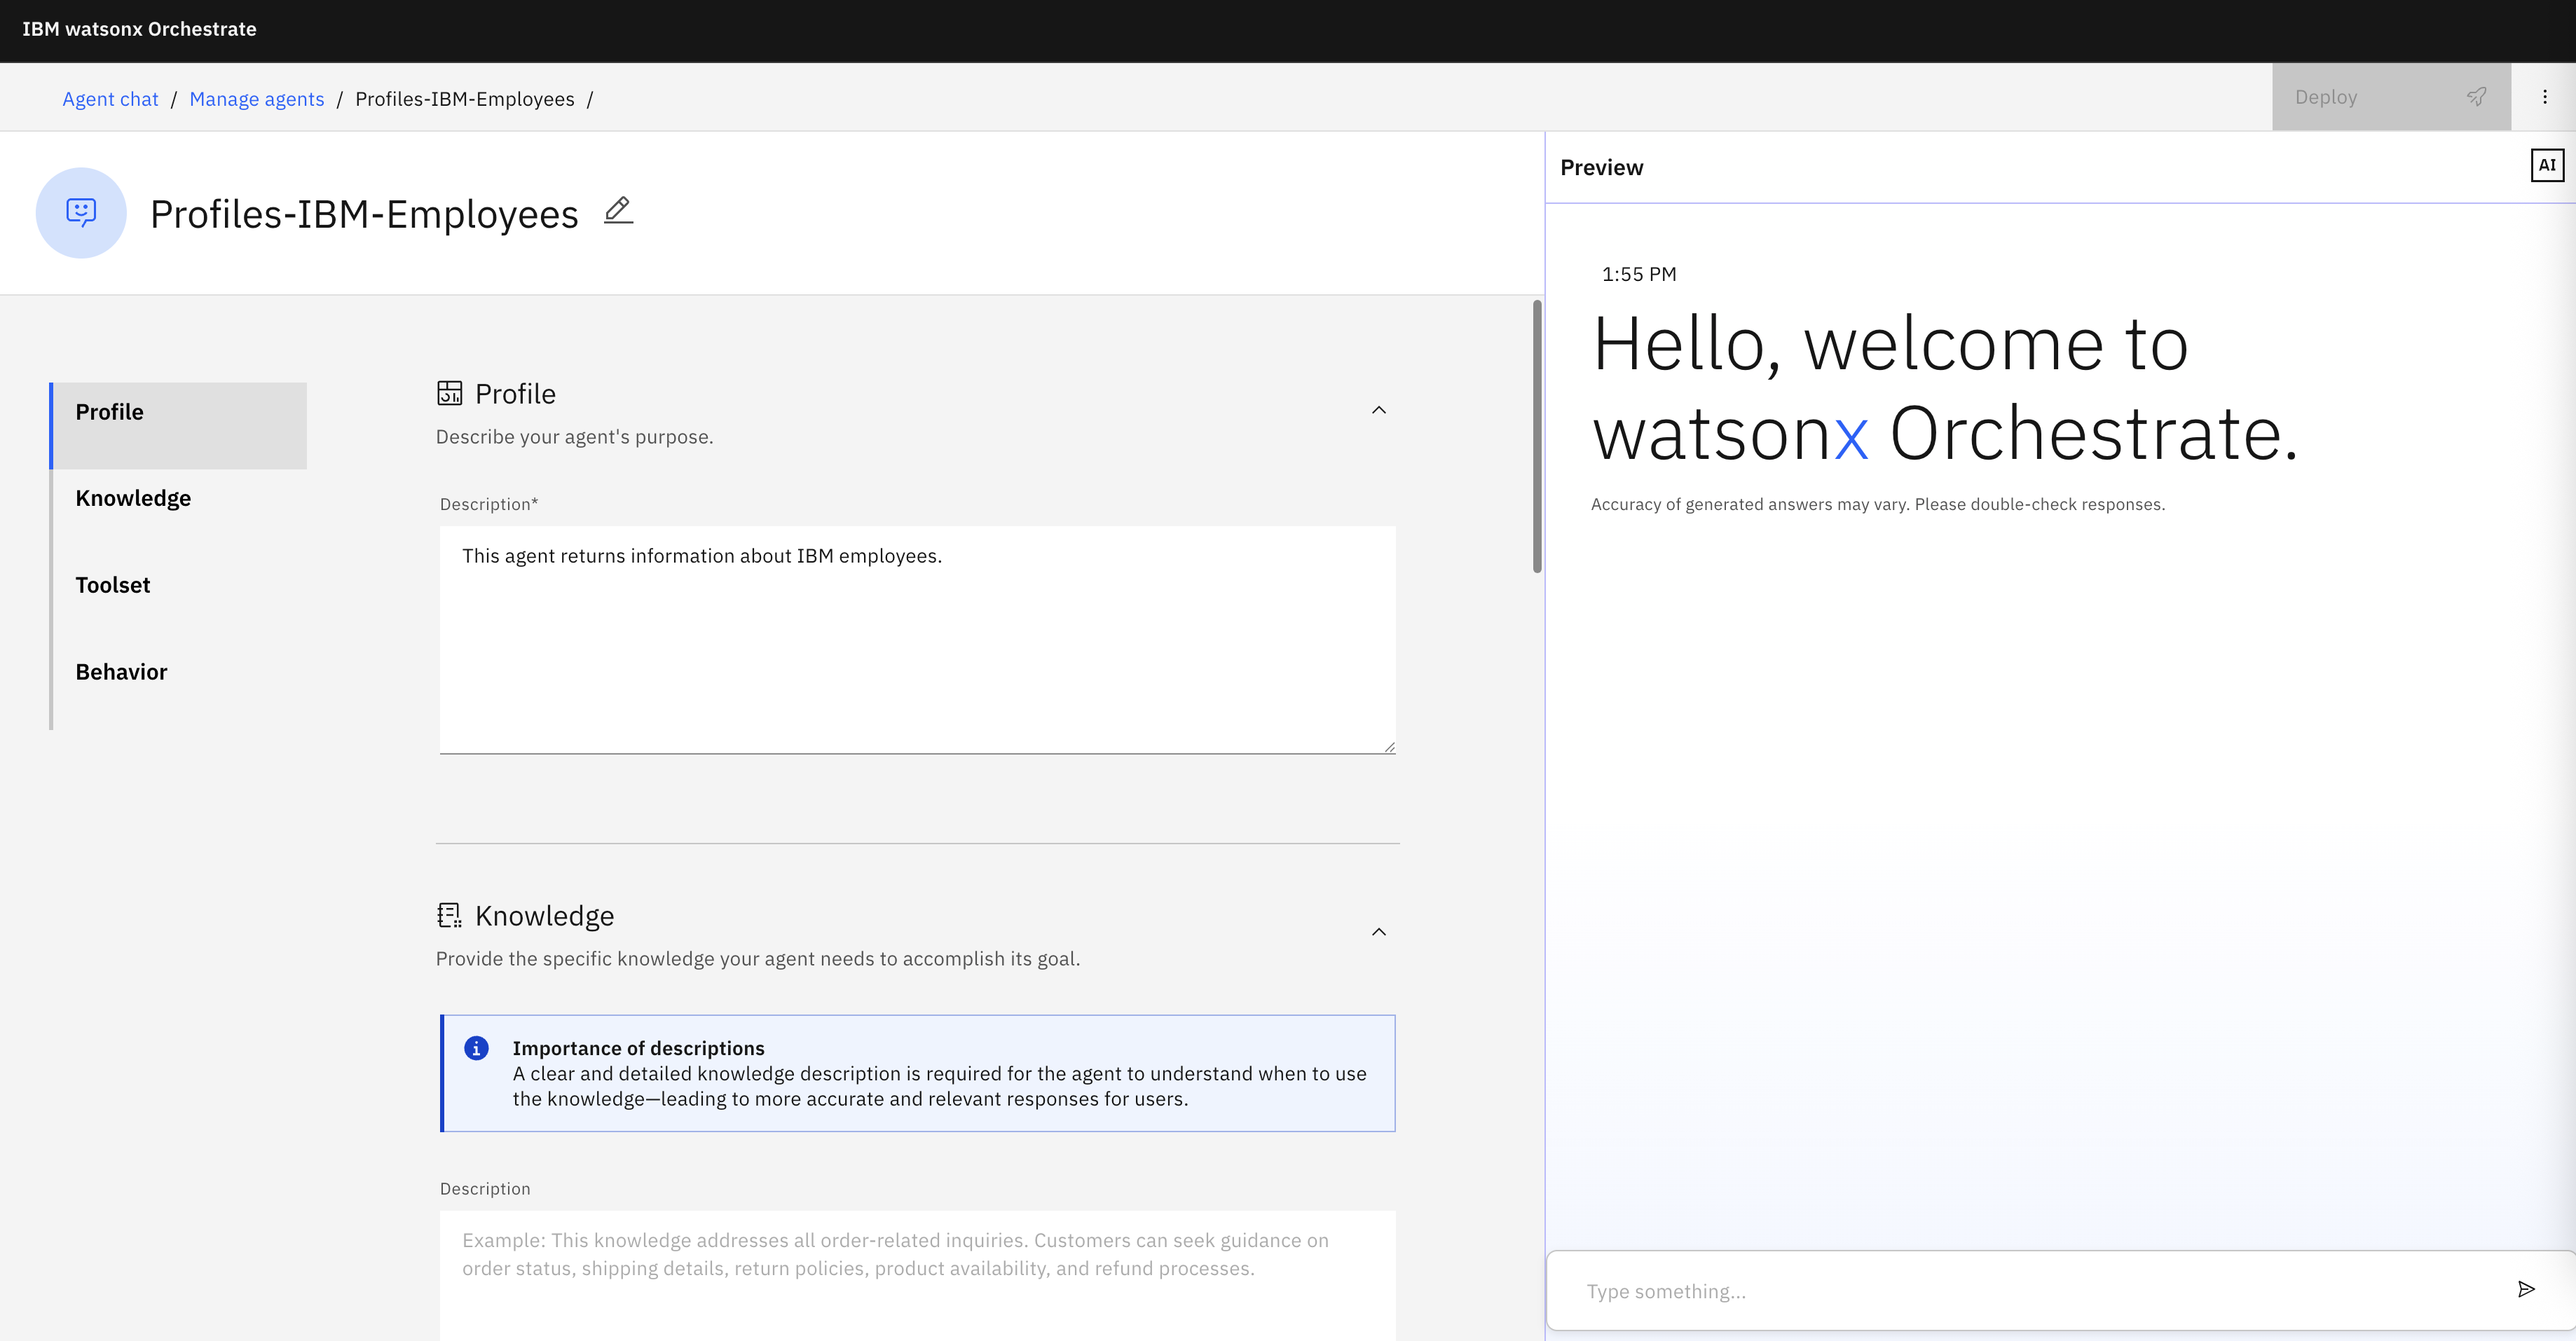Click the 'Accuracy of generated answers' disclaimer
This screenshot has width=2576, height=1341.
pyautogui.click(x=1877, y=504)
